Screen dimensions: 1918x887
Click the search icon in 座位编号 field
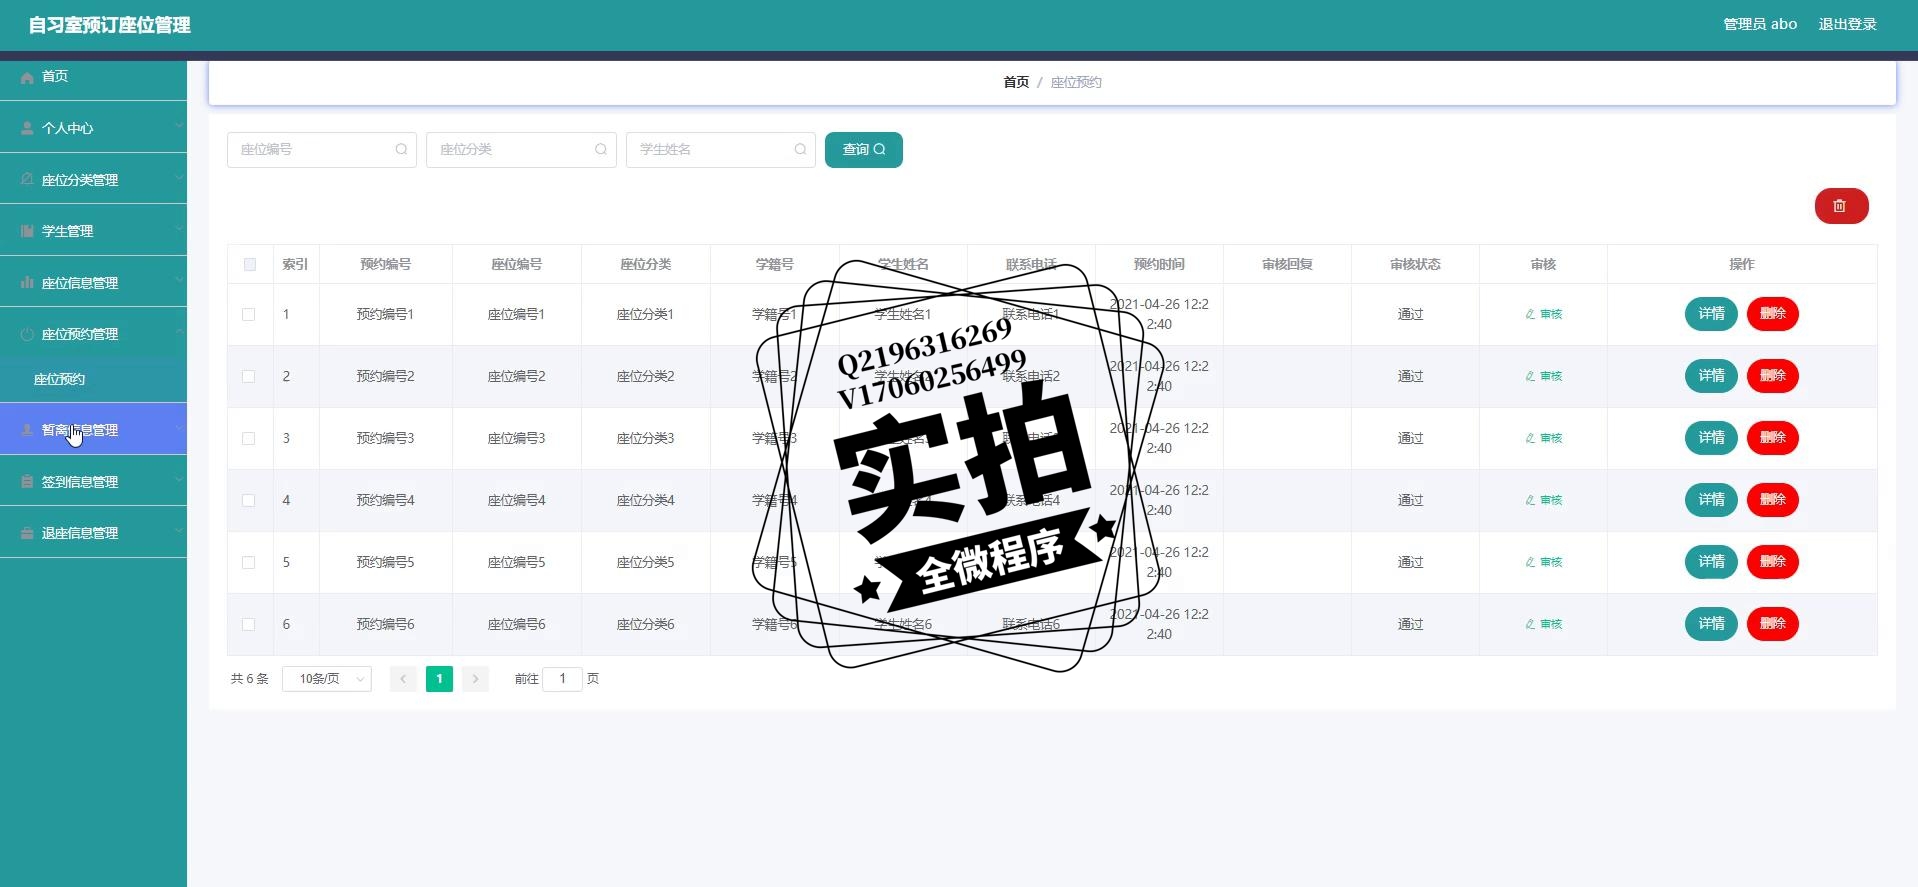click(x=401, y=150)
